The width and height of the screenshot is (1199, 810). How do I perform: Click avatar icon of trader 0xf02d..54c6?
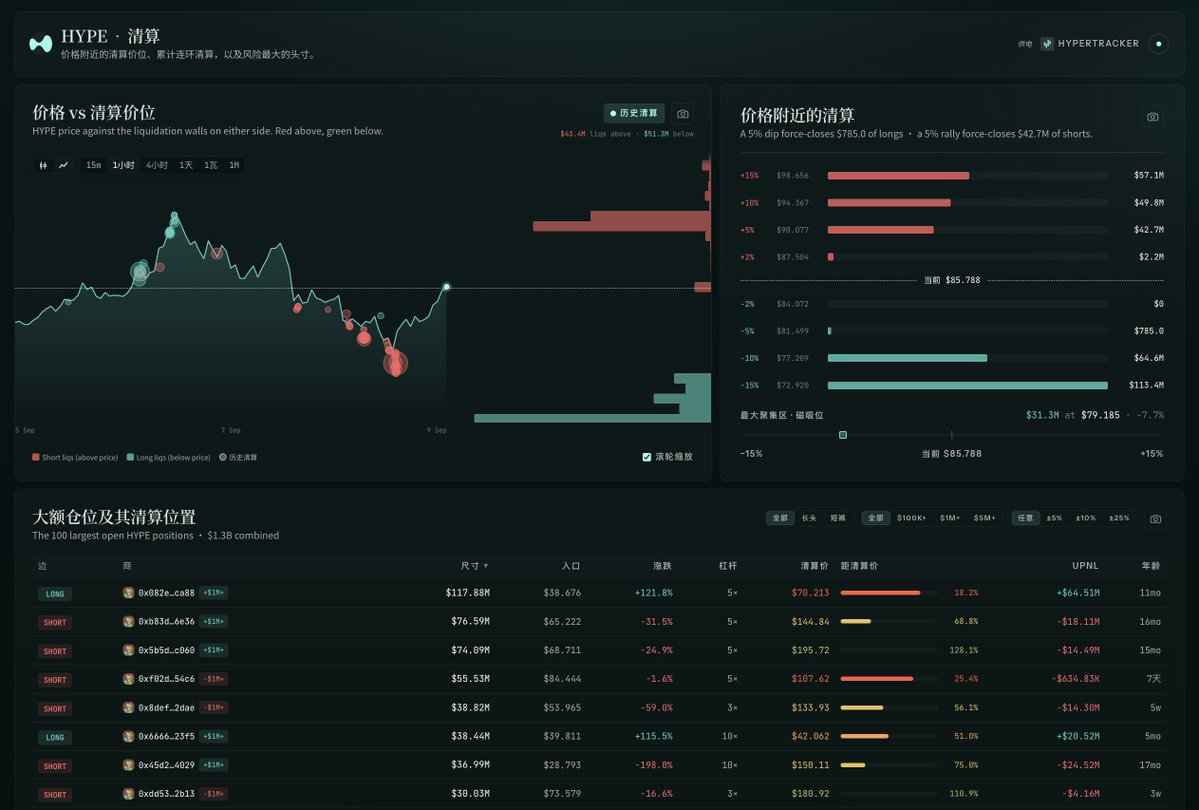tap(128, 678)
